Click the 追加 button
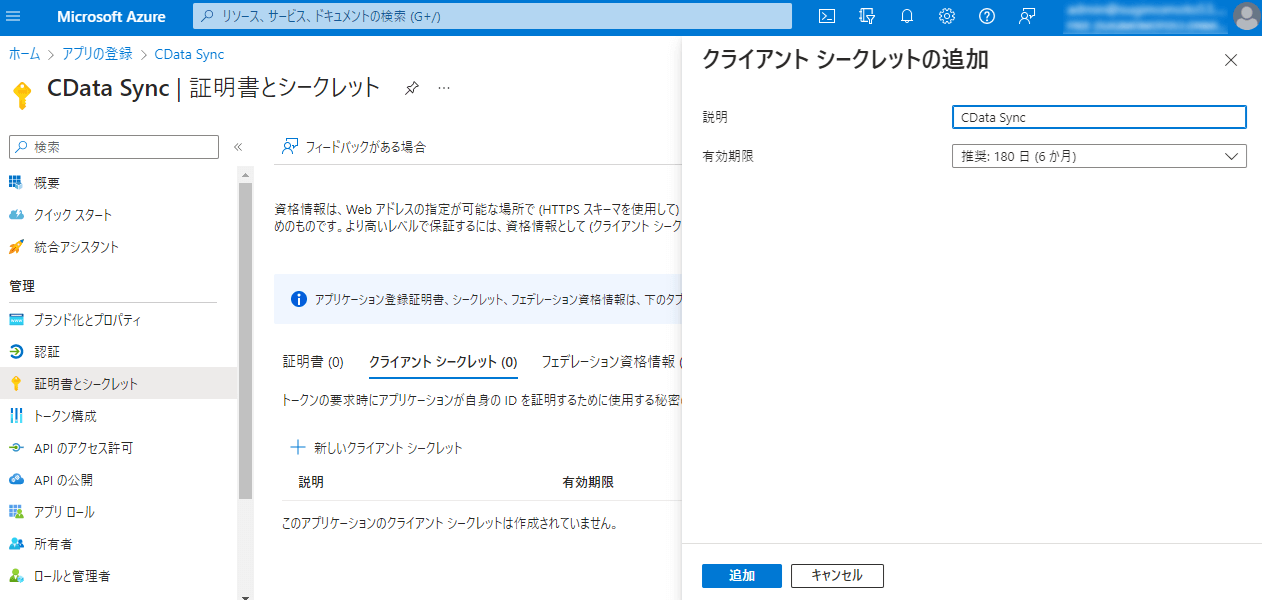Screen dimensions: 1262x600 pos(742,576)
